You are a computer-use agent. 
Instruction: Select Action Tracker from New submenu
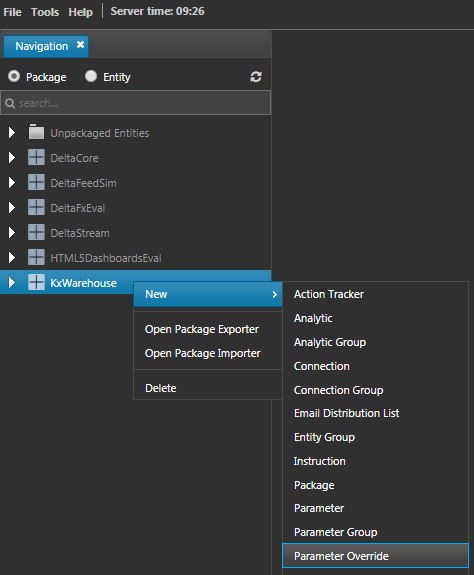click(375, 294)
